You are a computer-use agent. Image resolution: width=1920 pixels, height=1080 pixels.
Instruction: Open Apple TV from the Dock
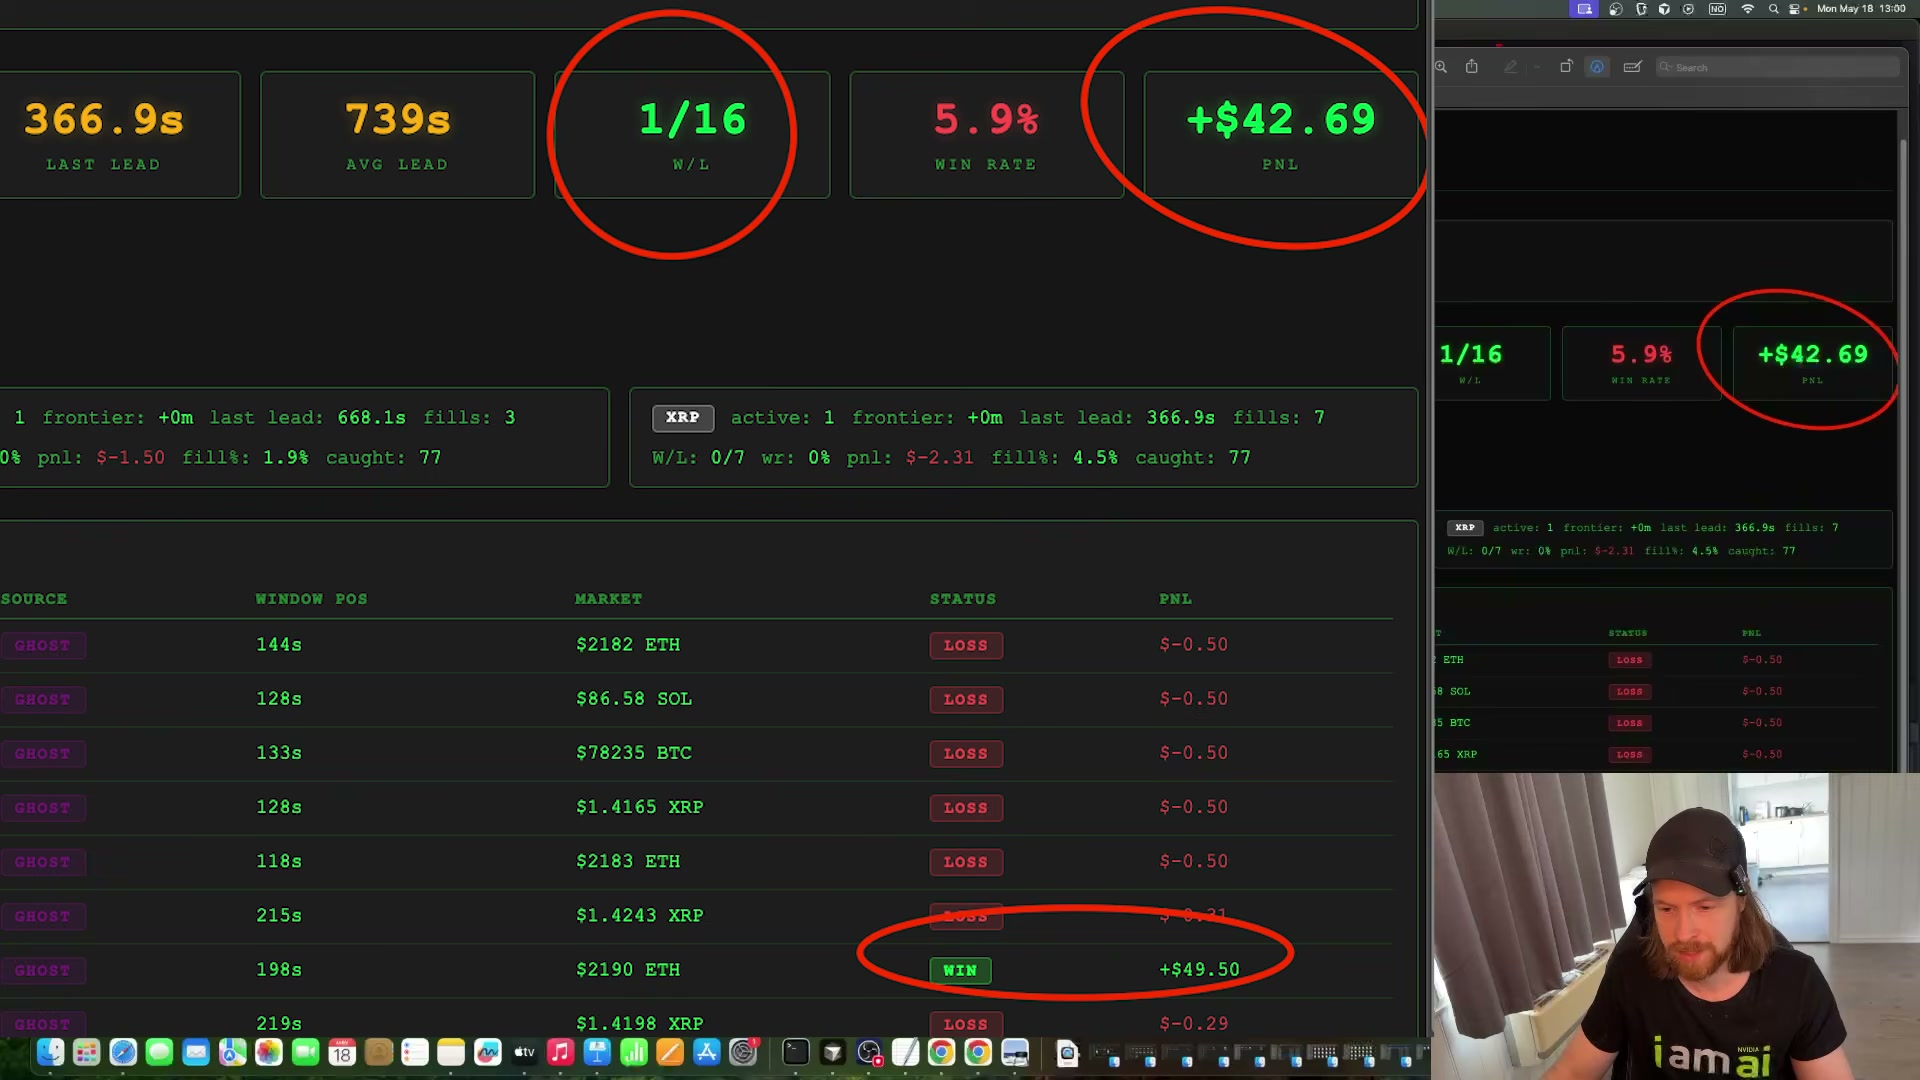(x=524, y=1052)
